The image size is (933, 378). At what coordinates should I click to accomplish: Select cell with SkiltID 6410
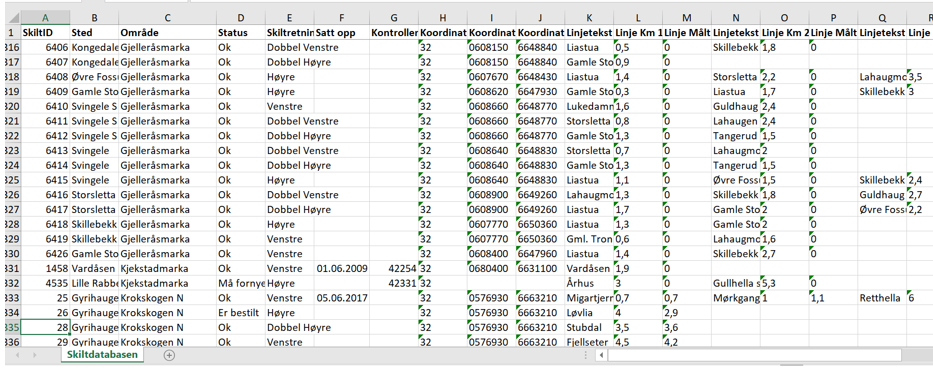coord(45,107)
